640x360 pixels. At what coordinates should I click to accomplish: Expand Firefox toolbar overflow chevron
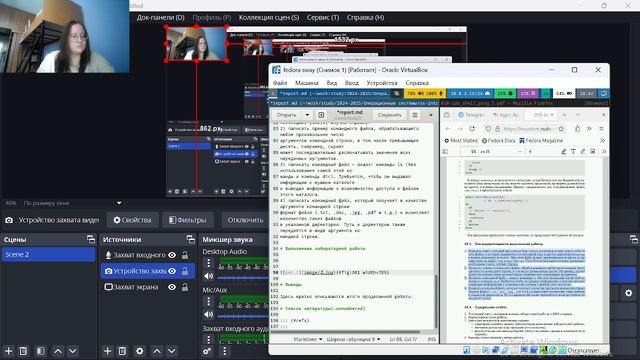[589, 129]
